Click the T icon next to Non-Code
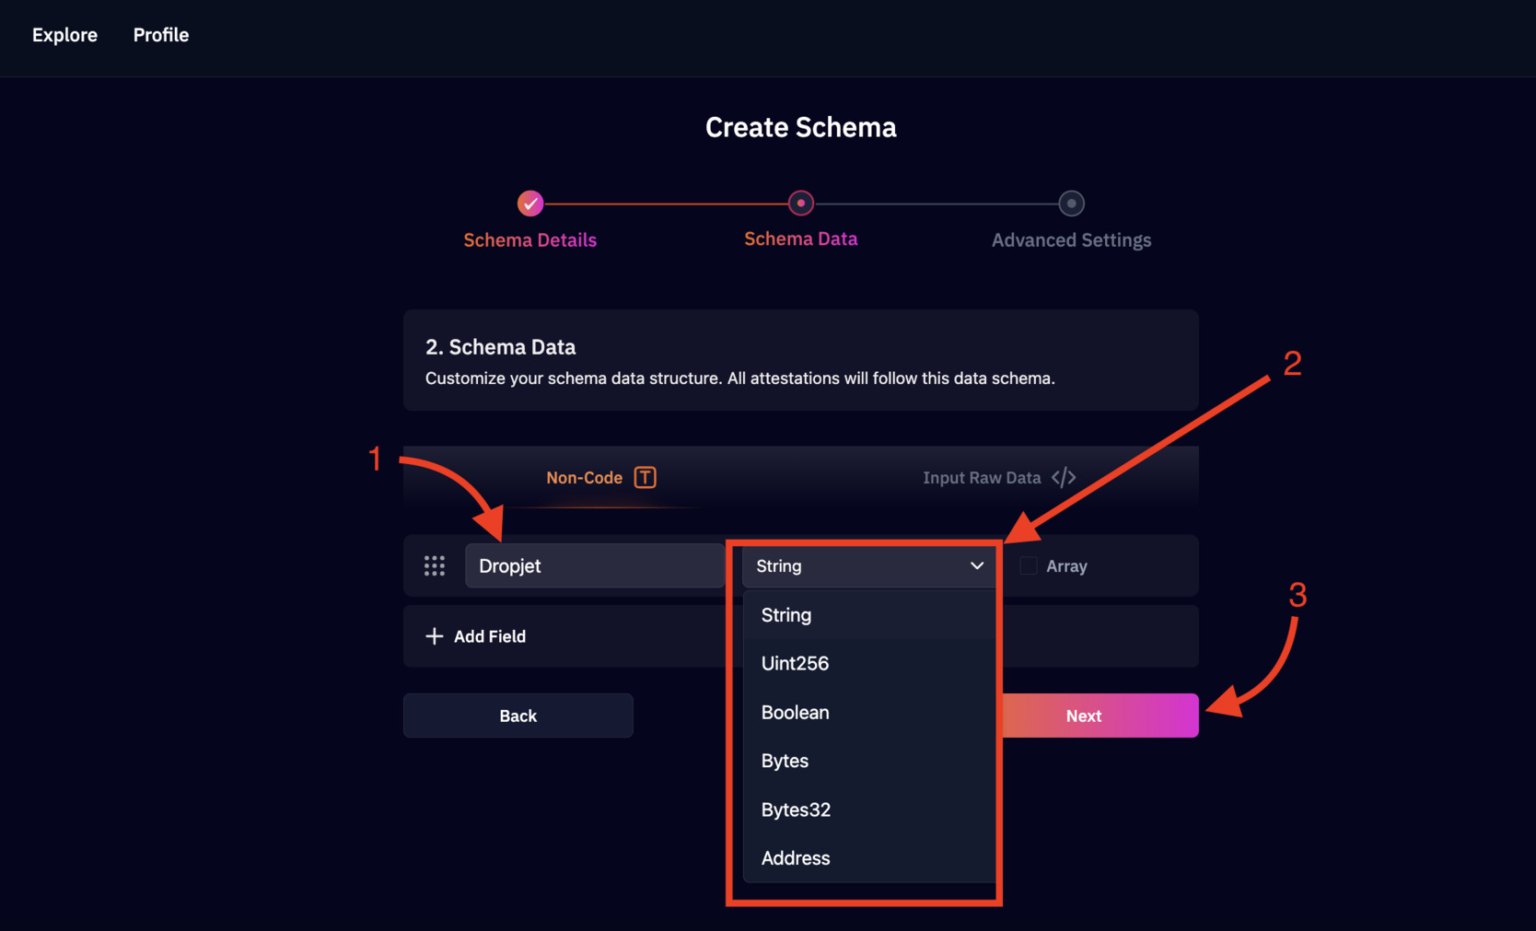Image resolution: width=1536 pixels, height=931 pixels. (x=646, y=478)
